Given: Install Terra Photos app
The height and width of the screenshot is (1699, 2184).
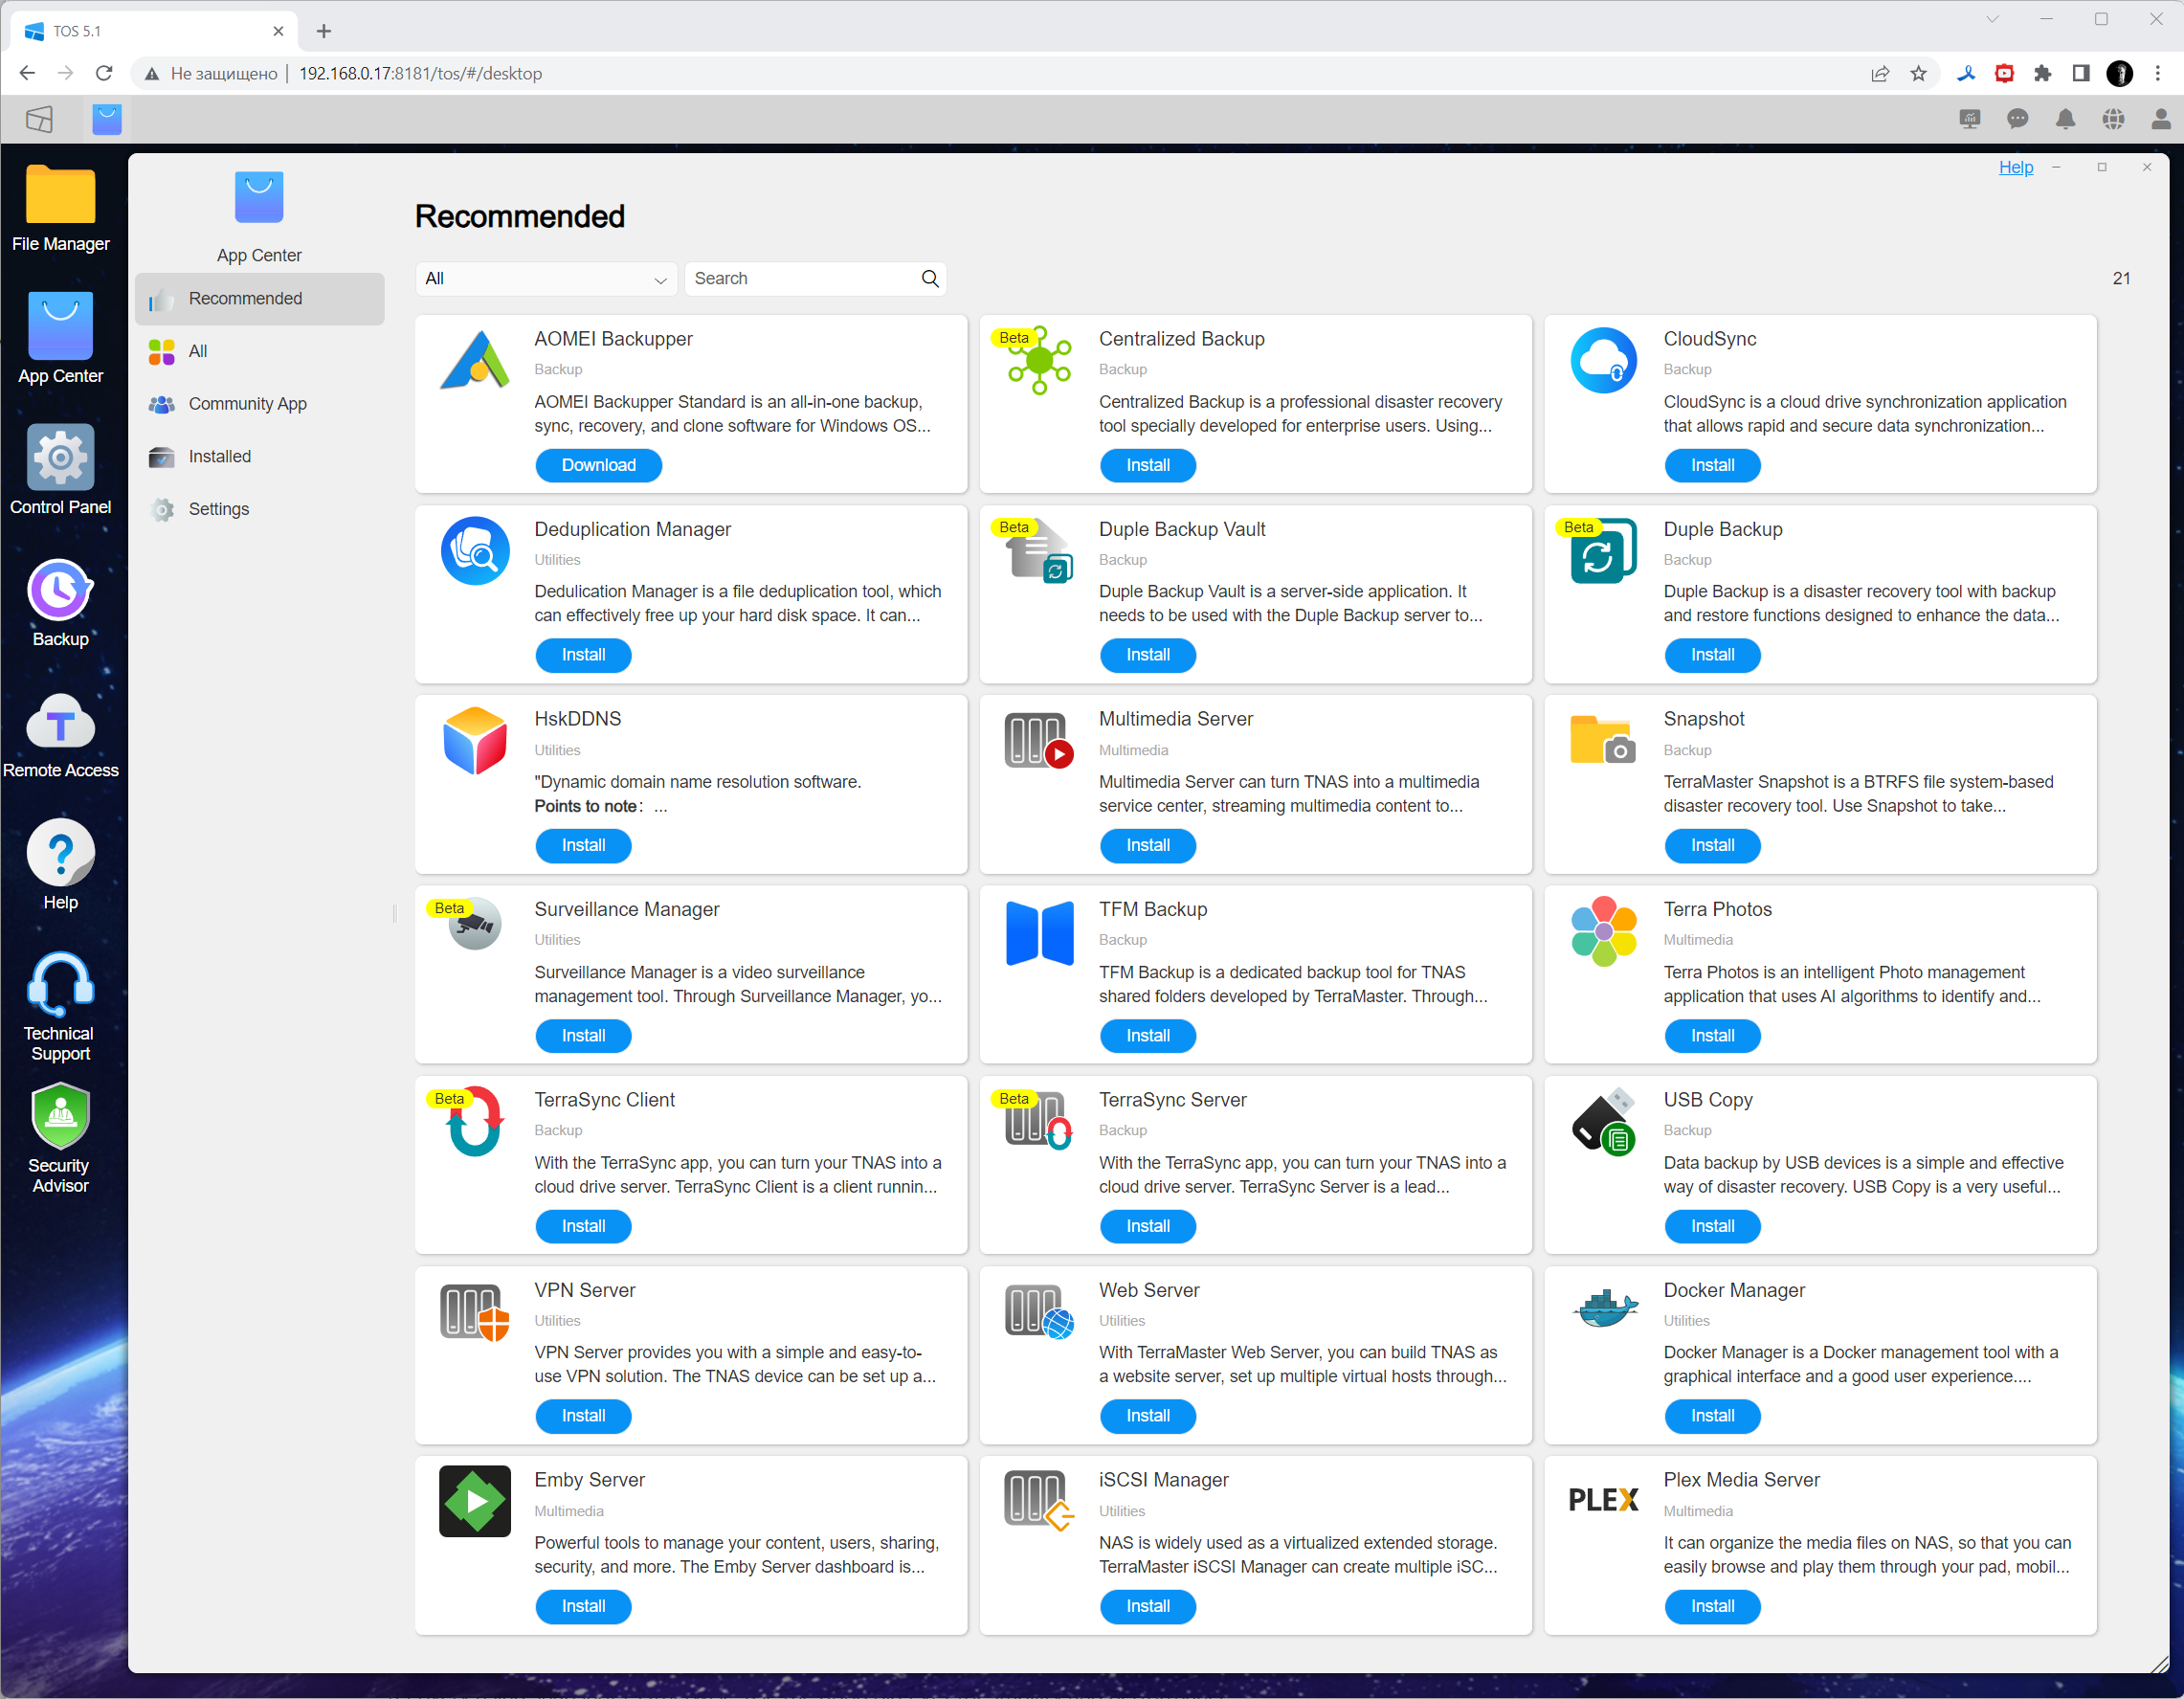Looking at the screenshot, I should (x=1711, y=1036).
